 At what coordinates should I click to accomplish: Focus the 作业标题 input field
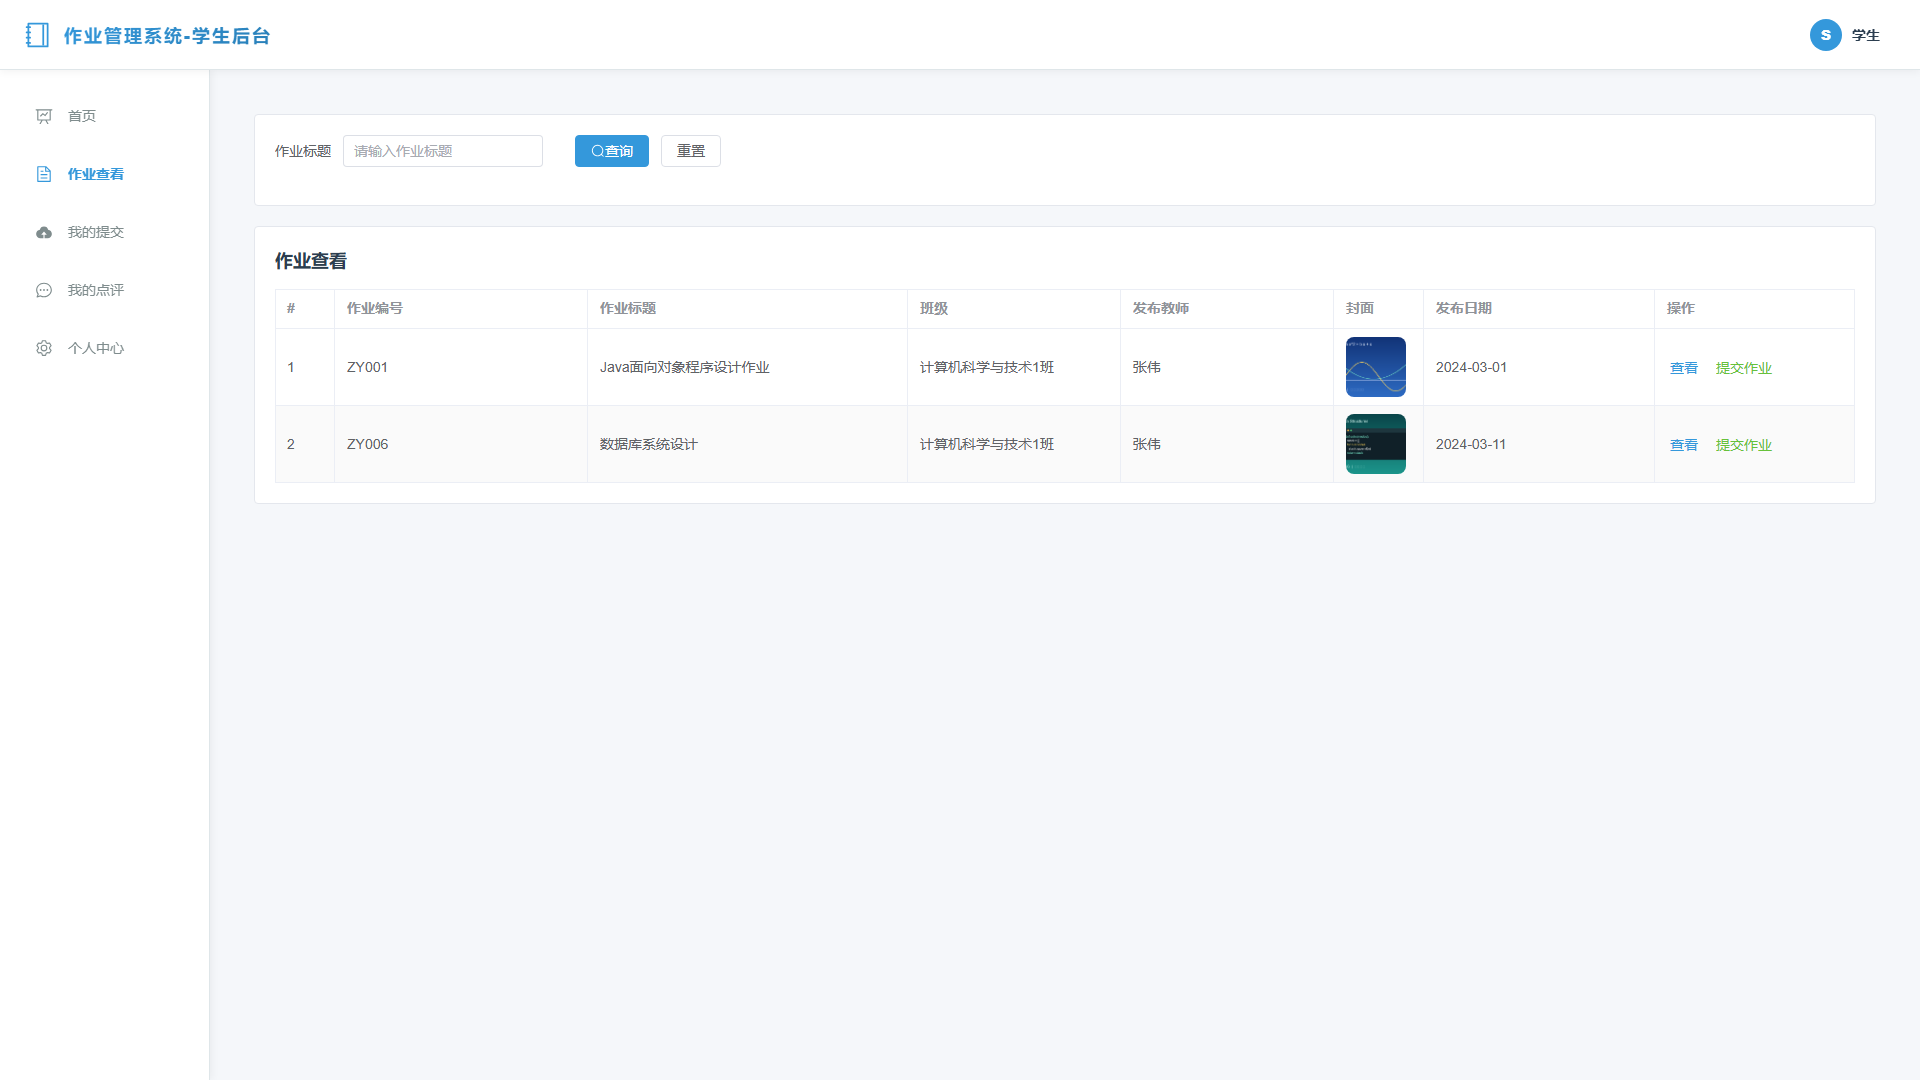443,151
